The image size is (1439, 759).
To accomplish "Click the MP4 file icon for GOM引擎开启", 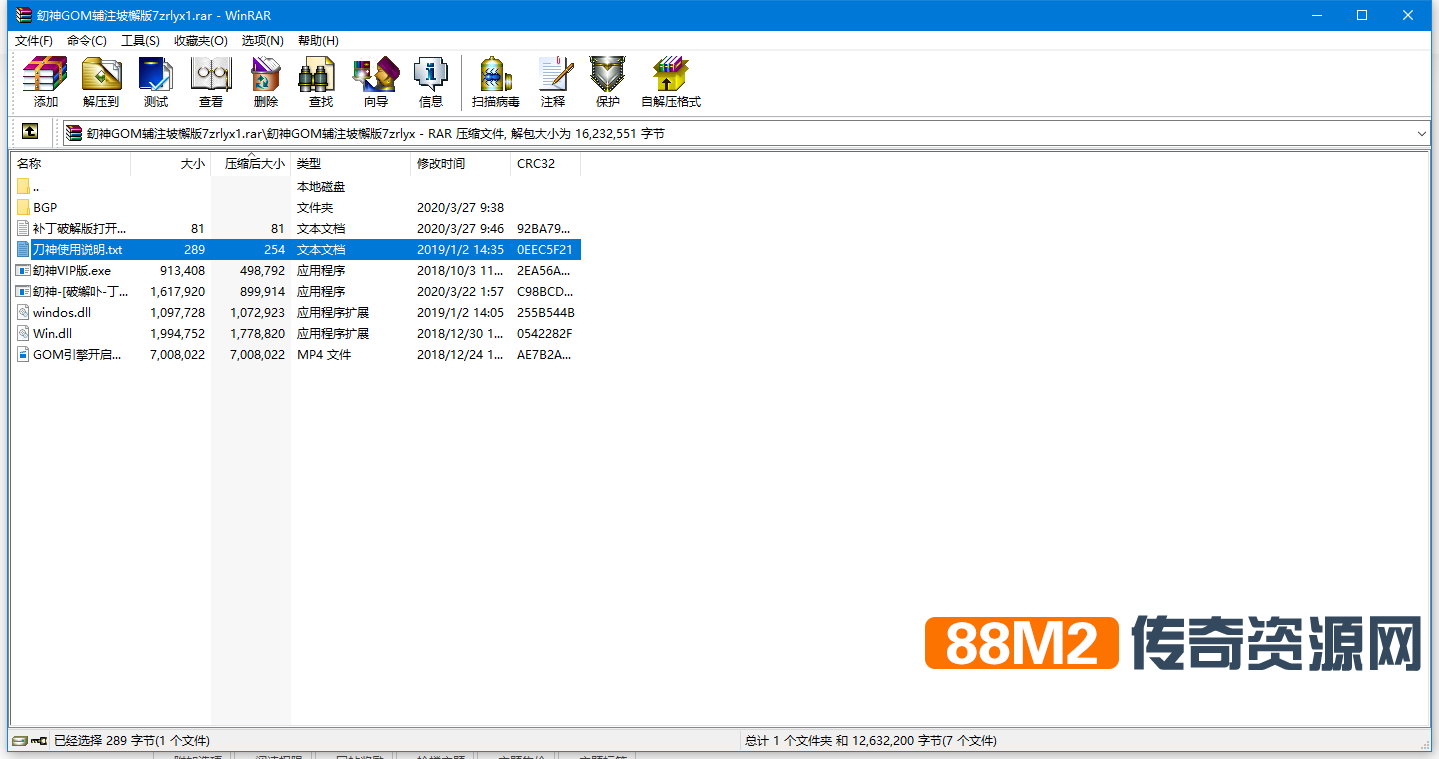I will tap(23, 354).
